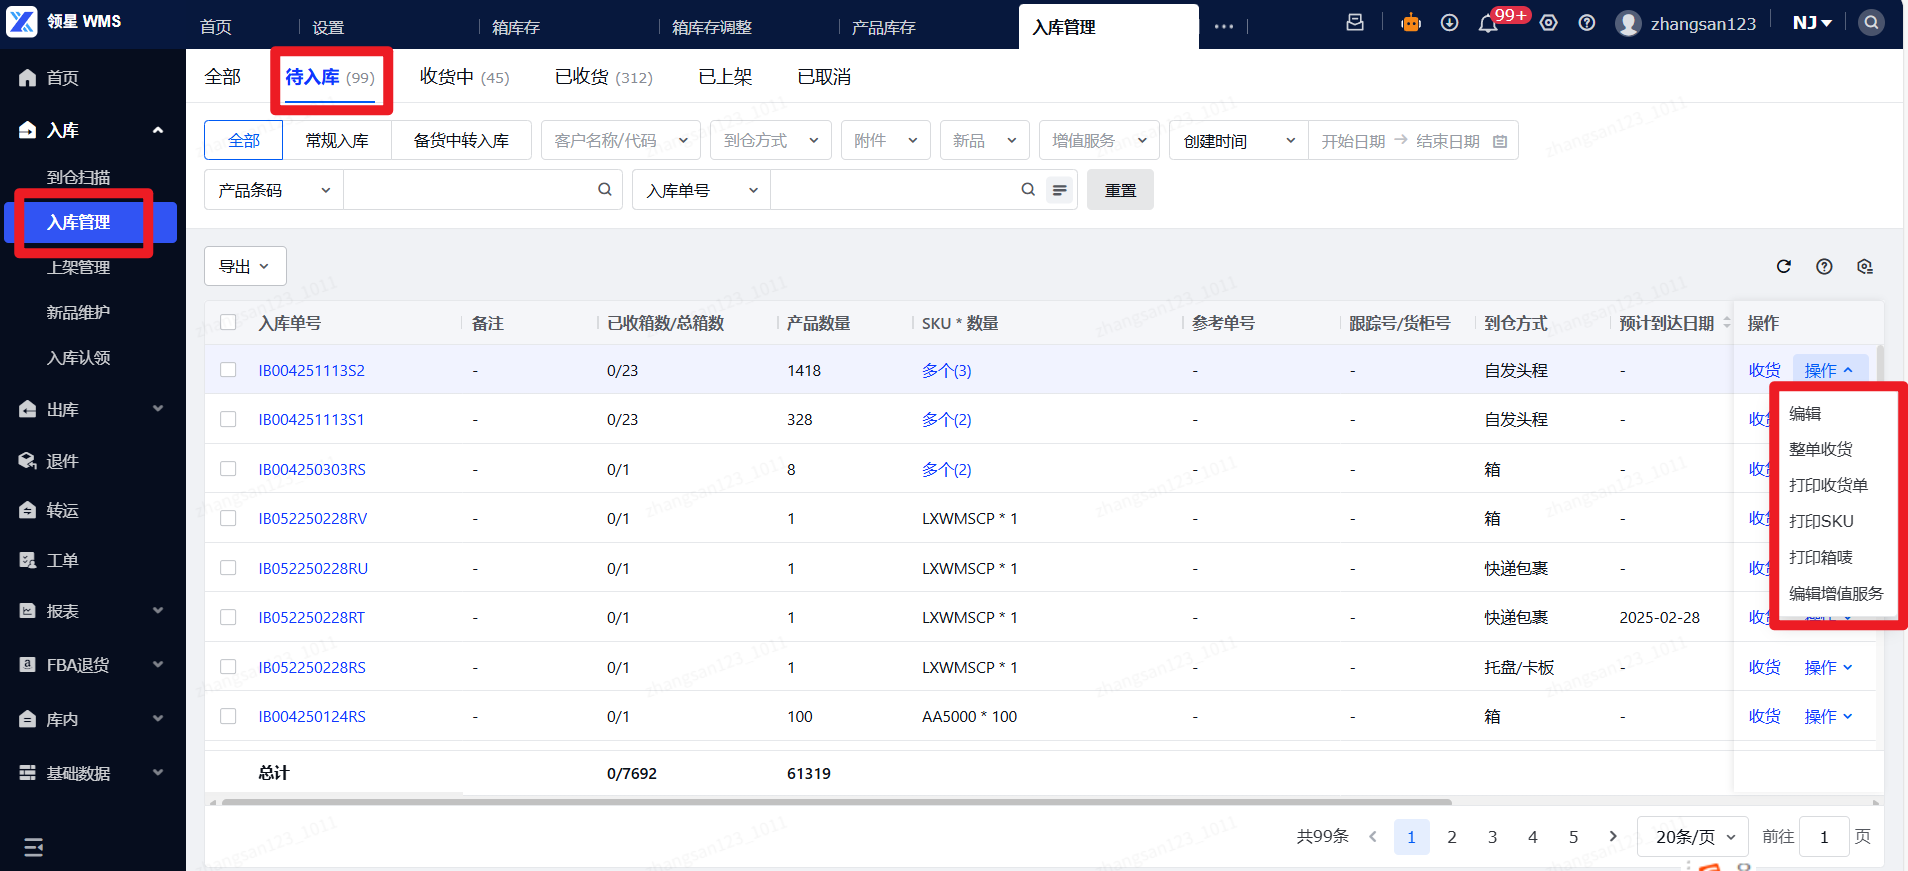Image resolution: width=1908 pixels, height=871 pixels.
Task: Switch to the 收货中 tab
Action: [464, 77]
